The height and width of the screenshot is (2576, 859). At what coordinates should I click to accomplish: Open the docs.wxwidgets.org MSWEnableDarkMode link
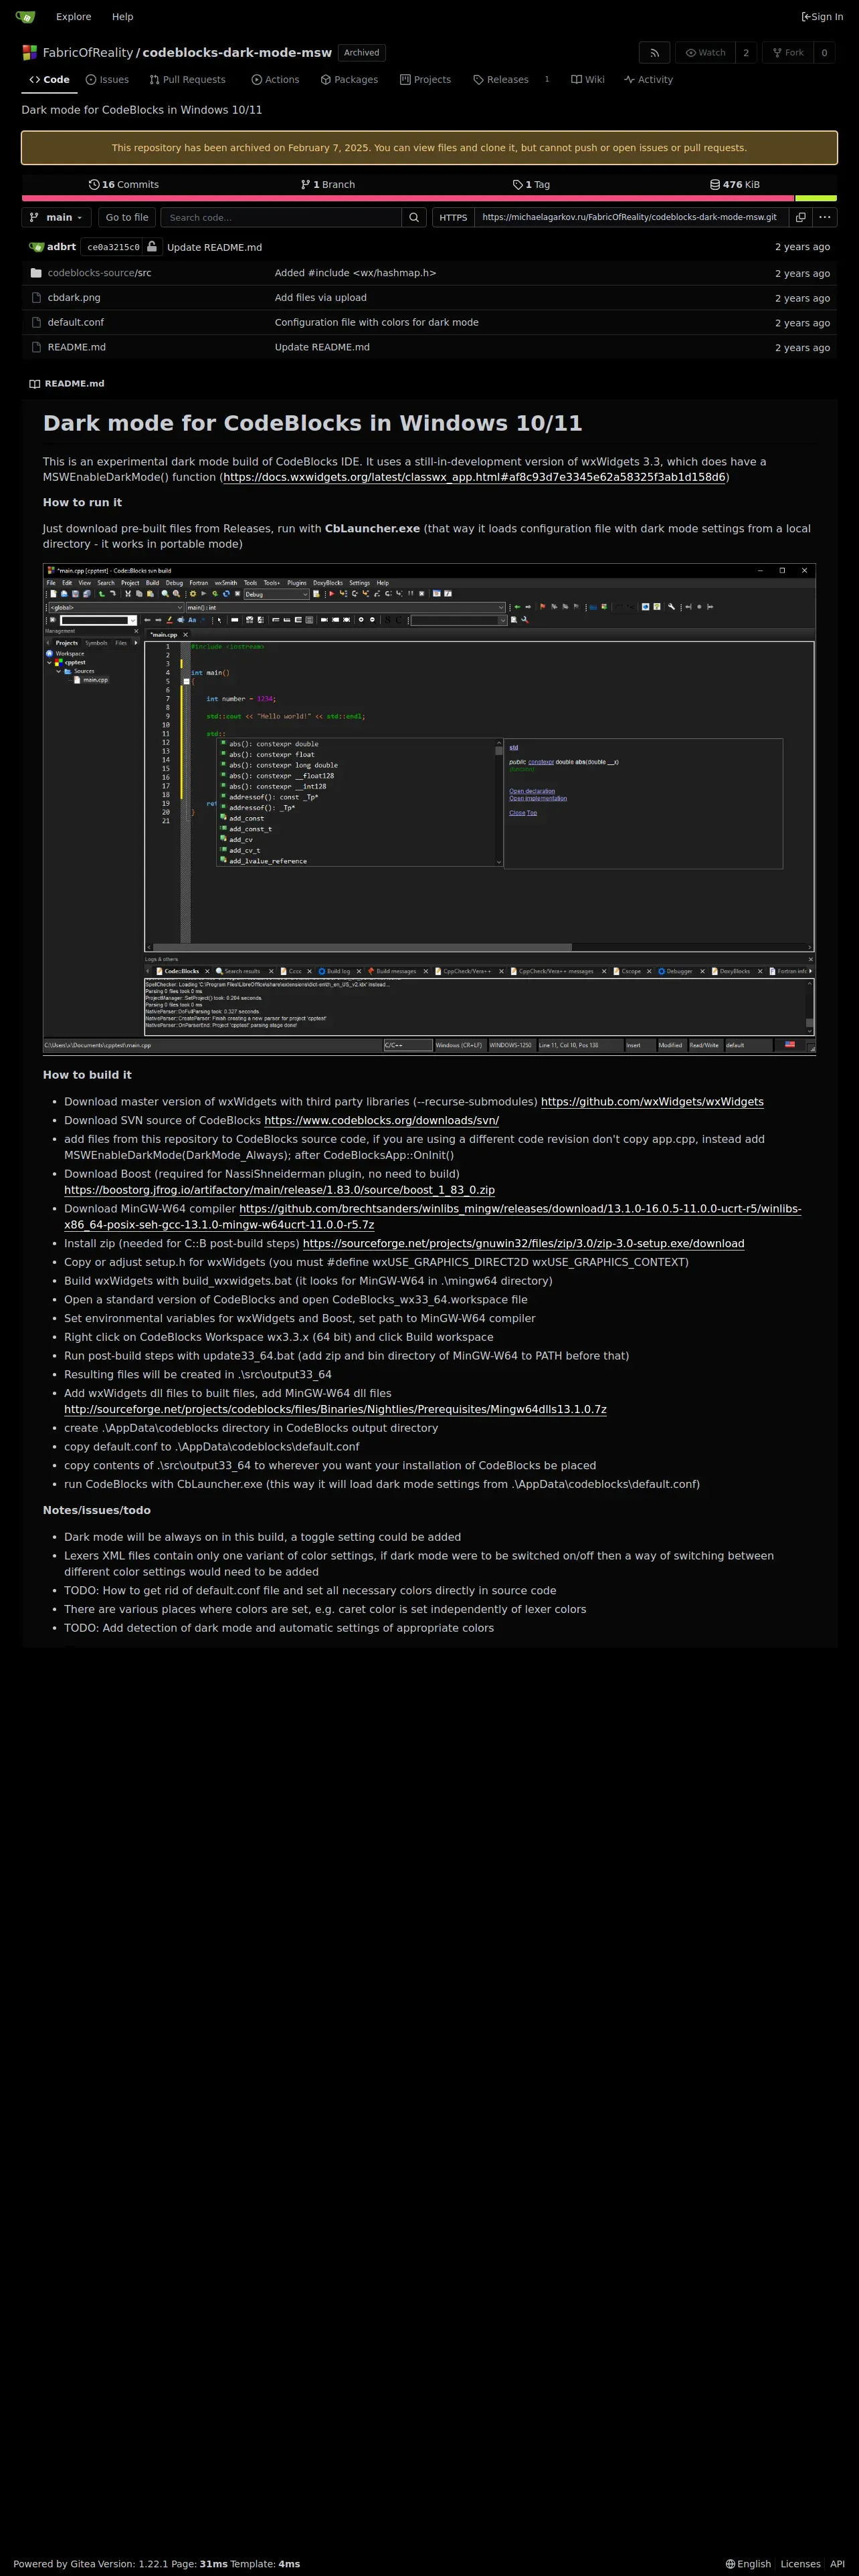(x=474, y=477)
